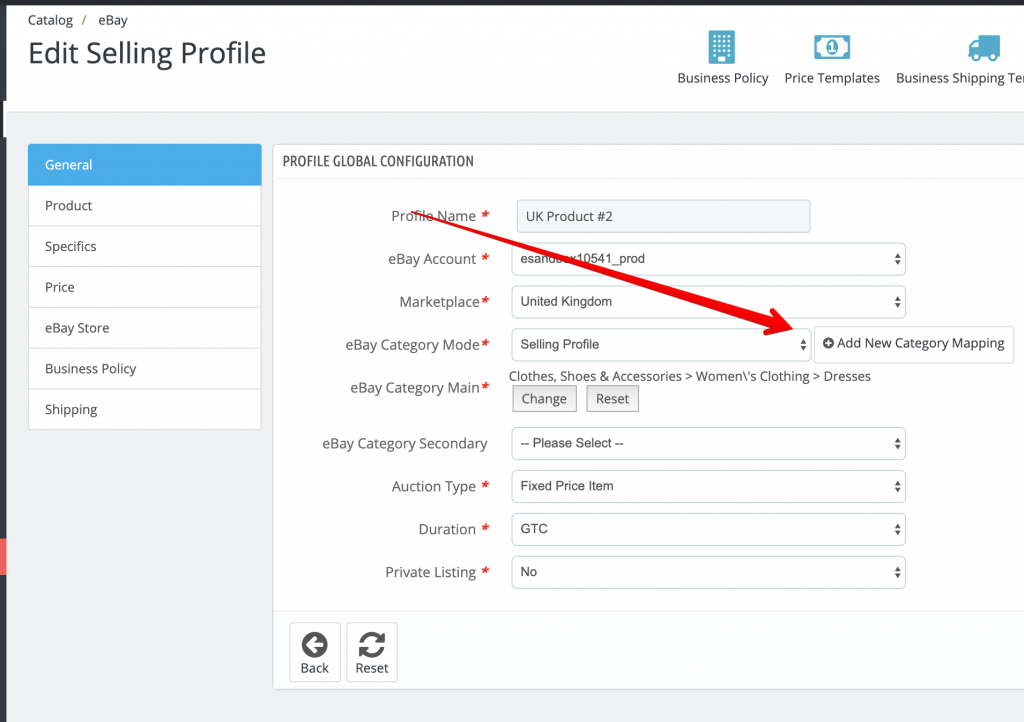Select the General sidebar tab
Screen dimensions: 1024x722
pos(144,165)
